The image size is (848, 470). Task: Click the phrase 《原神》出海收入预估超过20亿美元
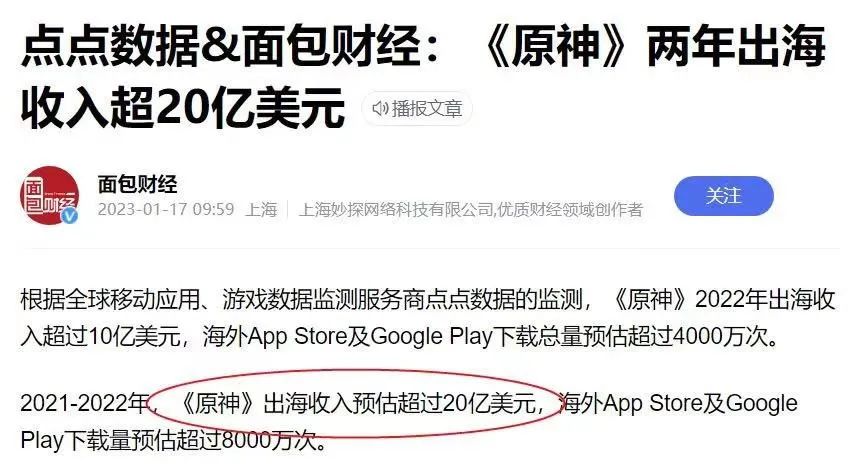(x=356, y=403)
